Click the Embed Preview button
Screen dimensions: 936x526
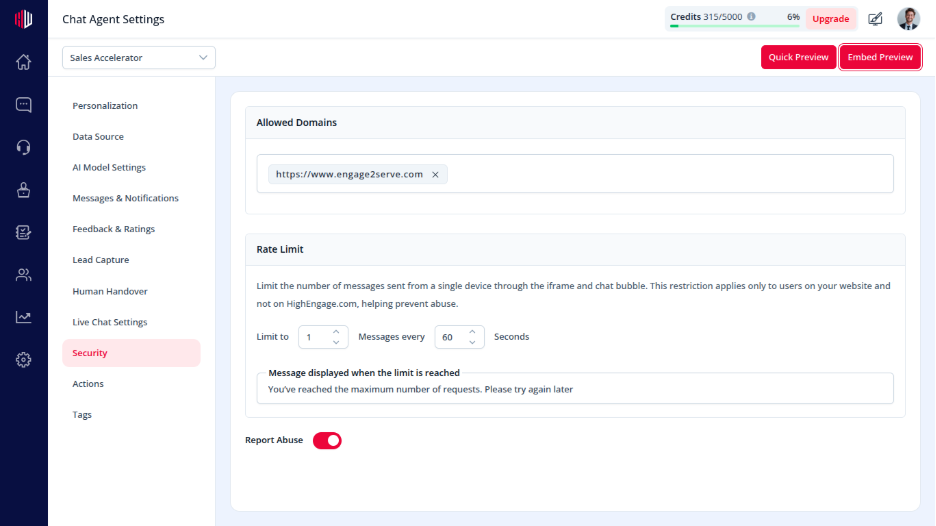click(x=880, y=57)
